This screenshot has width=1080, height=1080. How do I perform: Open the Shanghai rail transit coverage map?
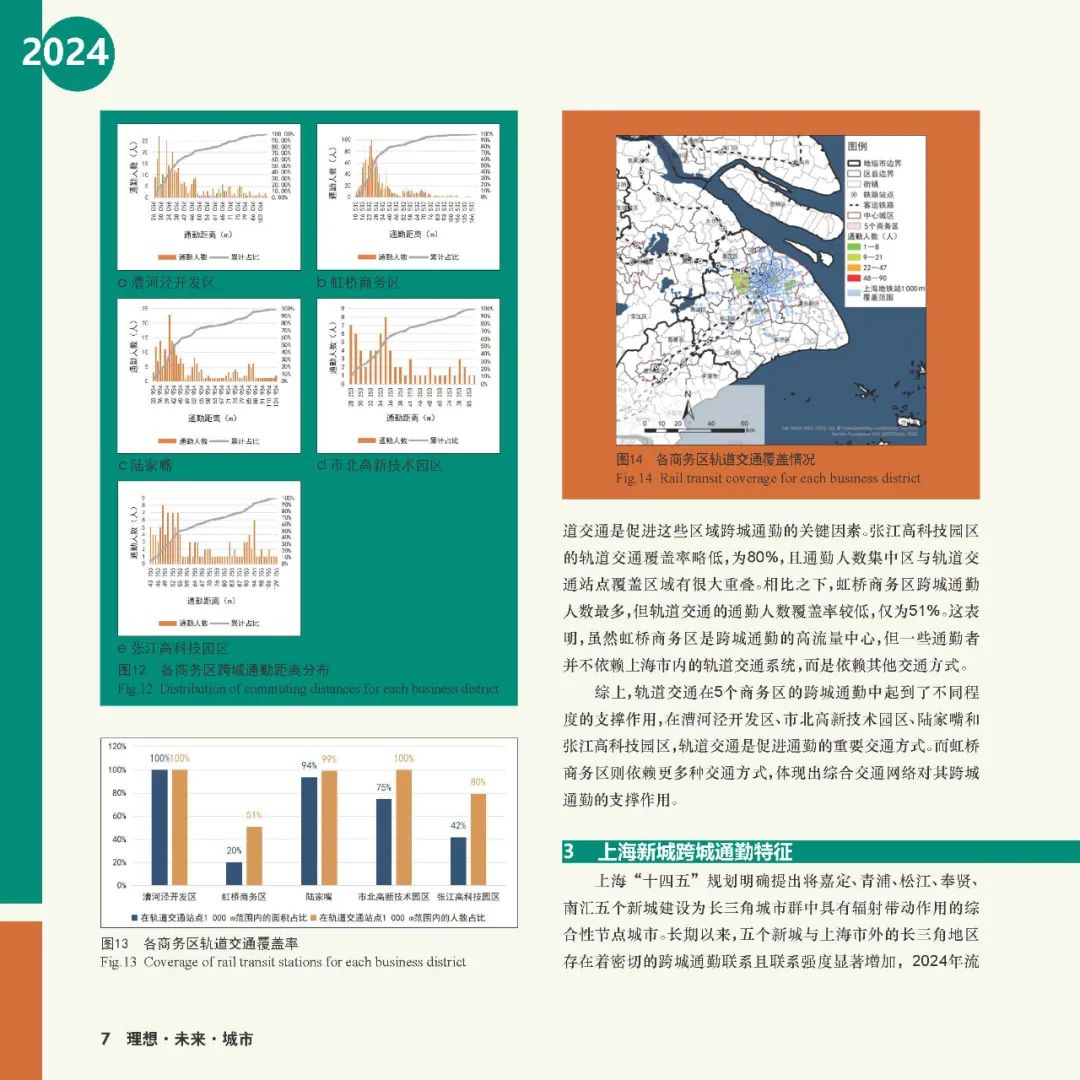[771, 290]
